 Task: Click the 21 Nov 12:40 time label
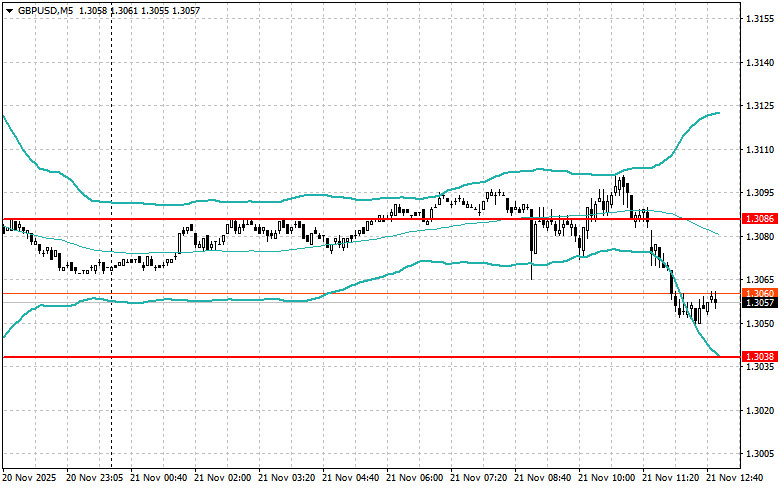(735, 478)
